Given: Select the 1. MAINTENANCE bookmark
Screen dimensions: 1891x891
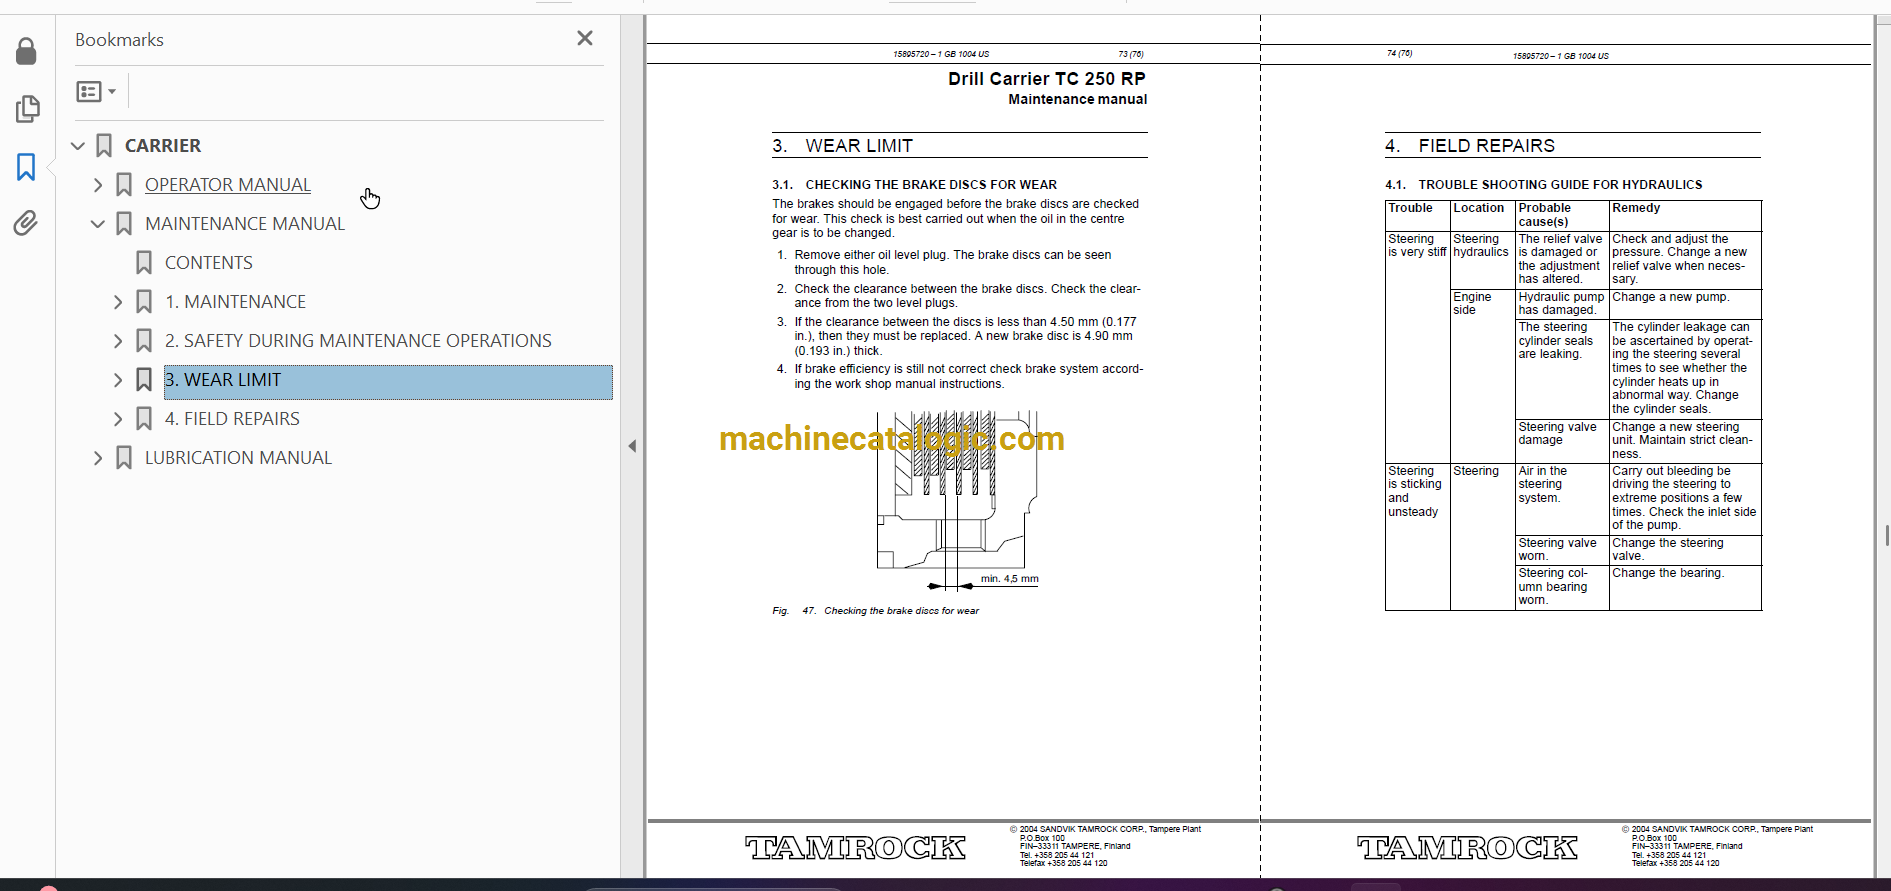Looking at the screenshot, I should coord(235,302).
